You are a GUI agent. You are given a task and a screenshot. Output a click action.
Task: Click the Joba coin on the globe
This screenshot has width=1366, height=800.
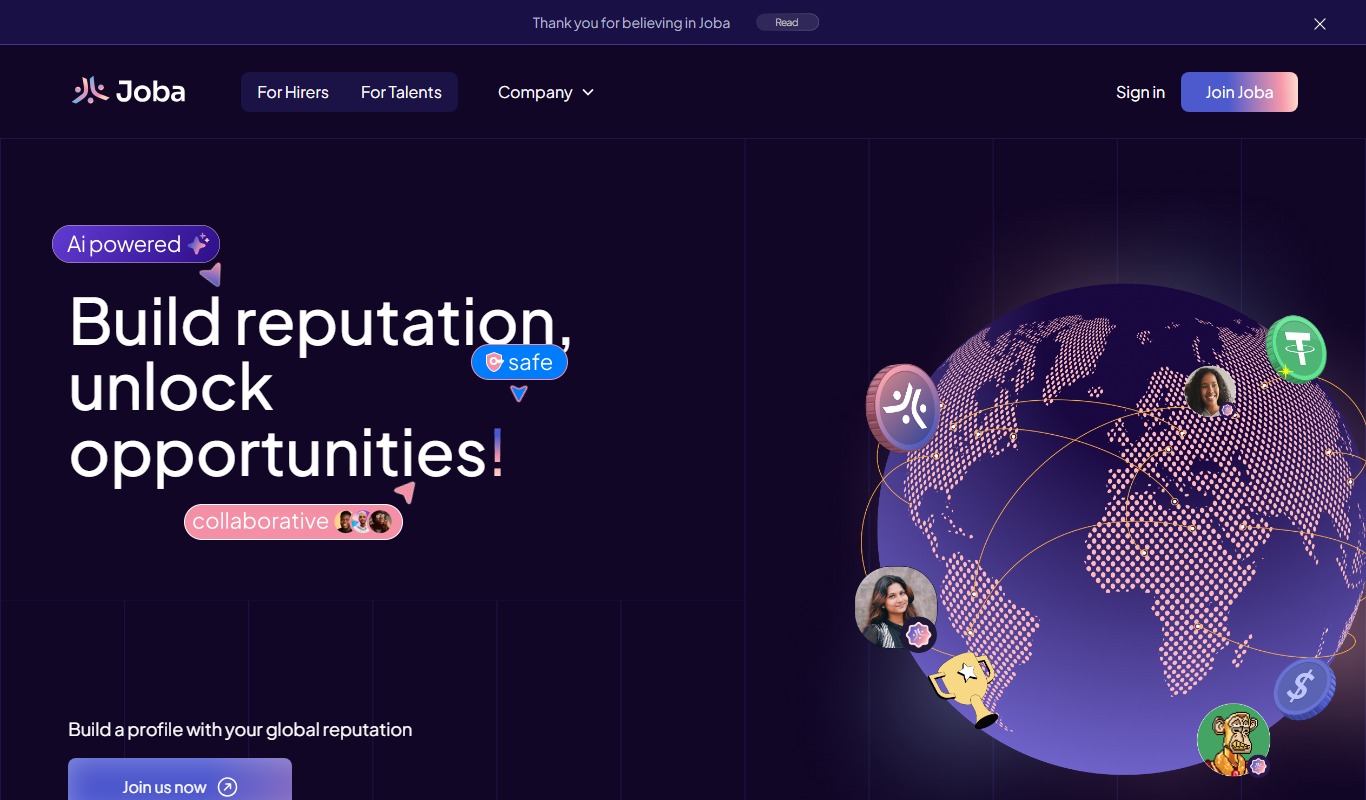coord(903,407)
